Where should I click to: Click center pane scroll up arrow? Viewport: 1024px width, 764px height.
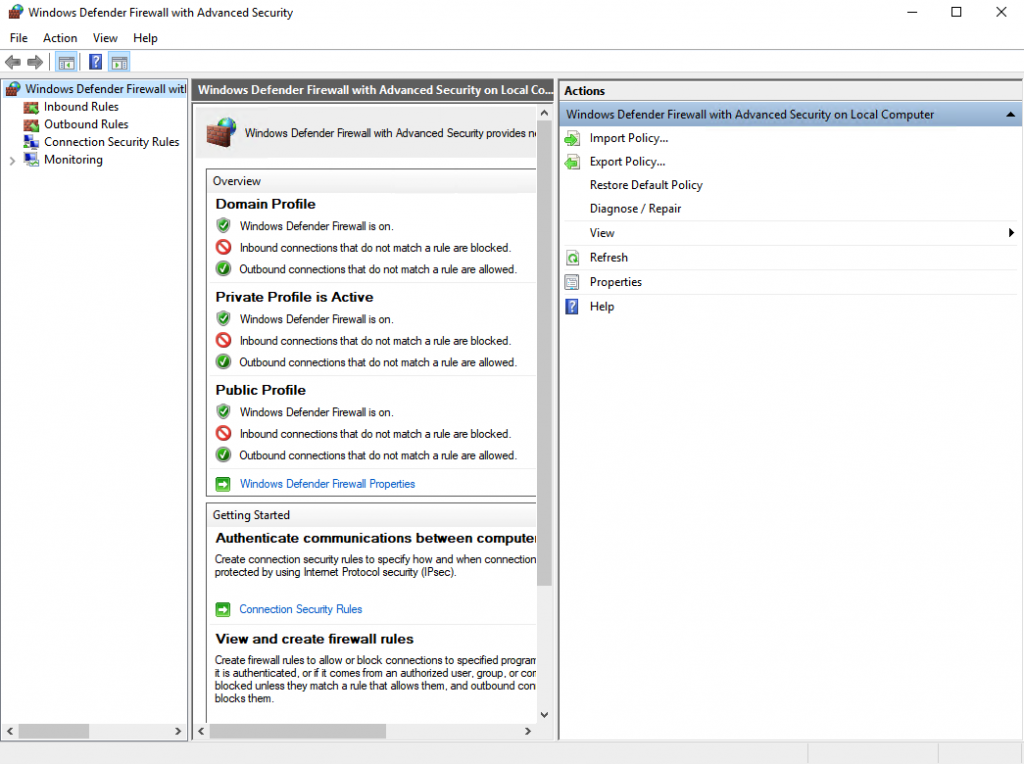click(545, 114)
